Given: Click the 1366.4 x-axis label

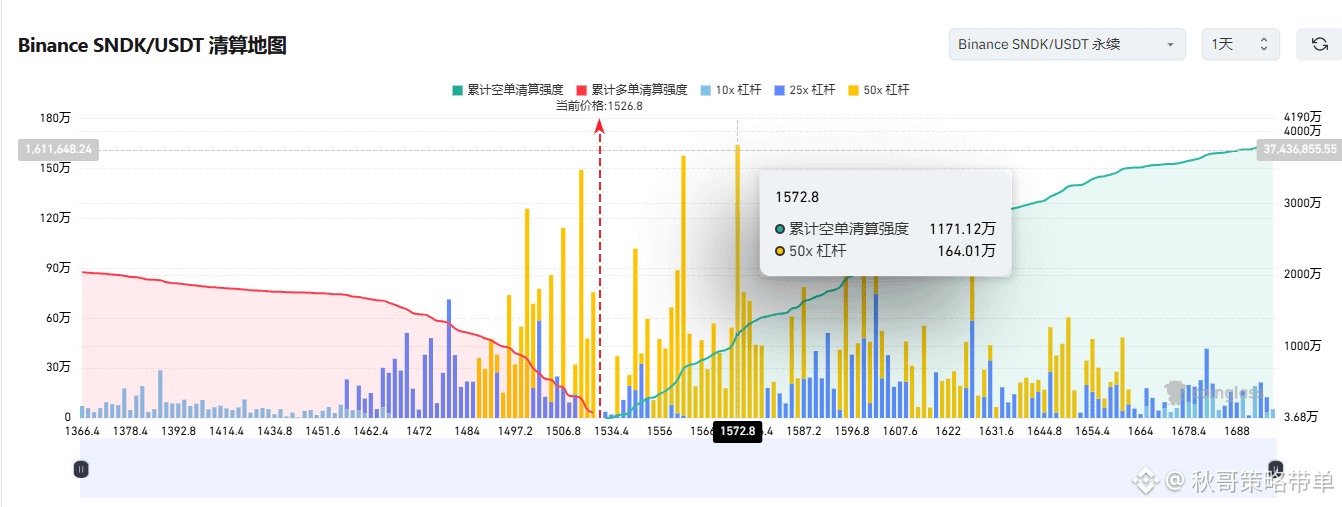Looking at the screenshot, I should click(x=81, y=431).
